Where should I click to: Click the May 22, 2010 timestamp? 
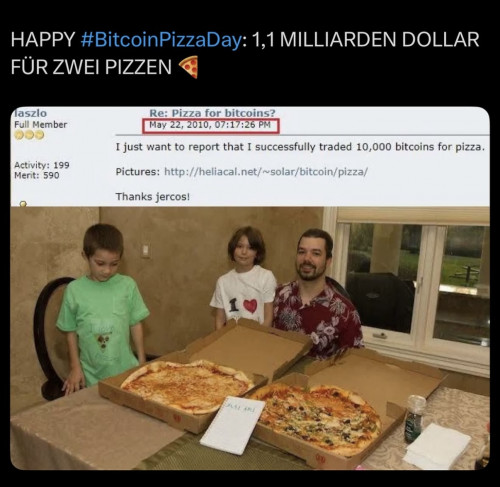[x=210, y=125]
